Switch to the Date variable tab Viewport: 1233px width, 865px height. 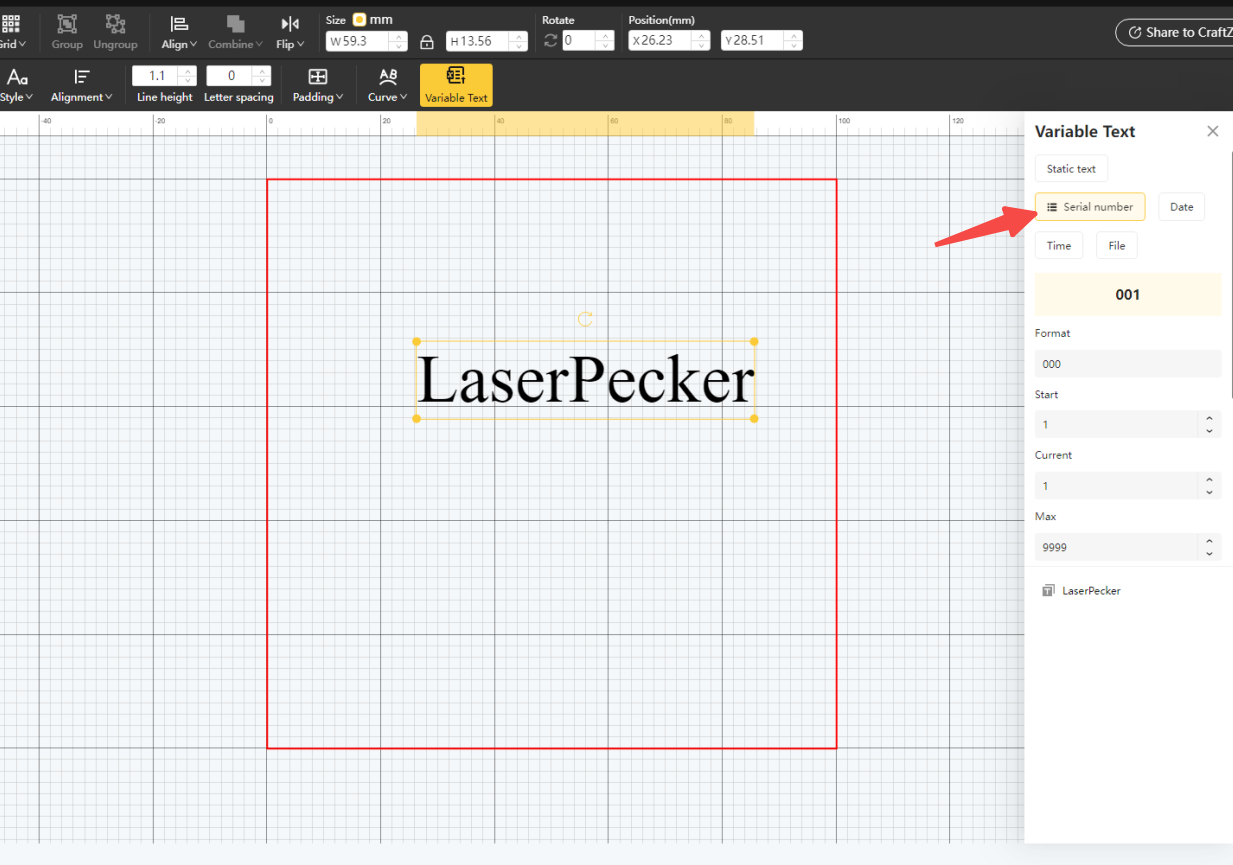pos(1181,206)
